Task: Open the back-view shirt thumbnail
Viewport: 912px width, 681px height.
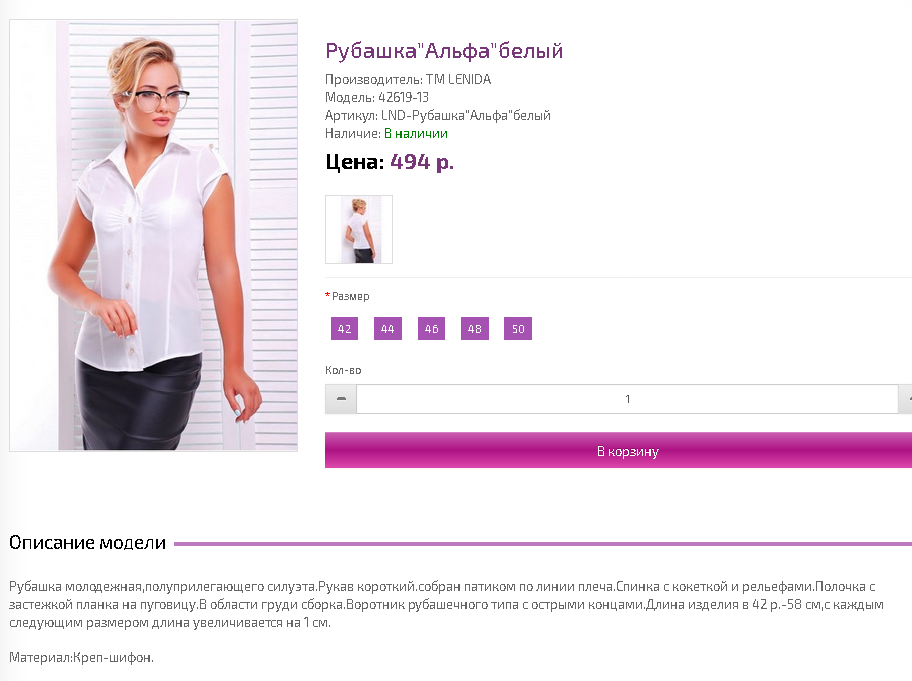Action: coord(359,230)
